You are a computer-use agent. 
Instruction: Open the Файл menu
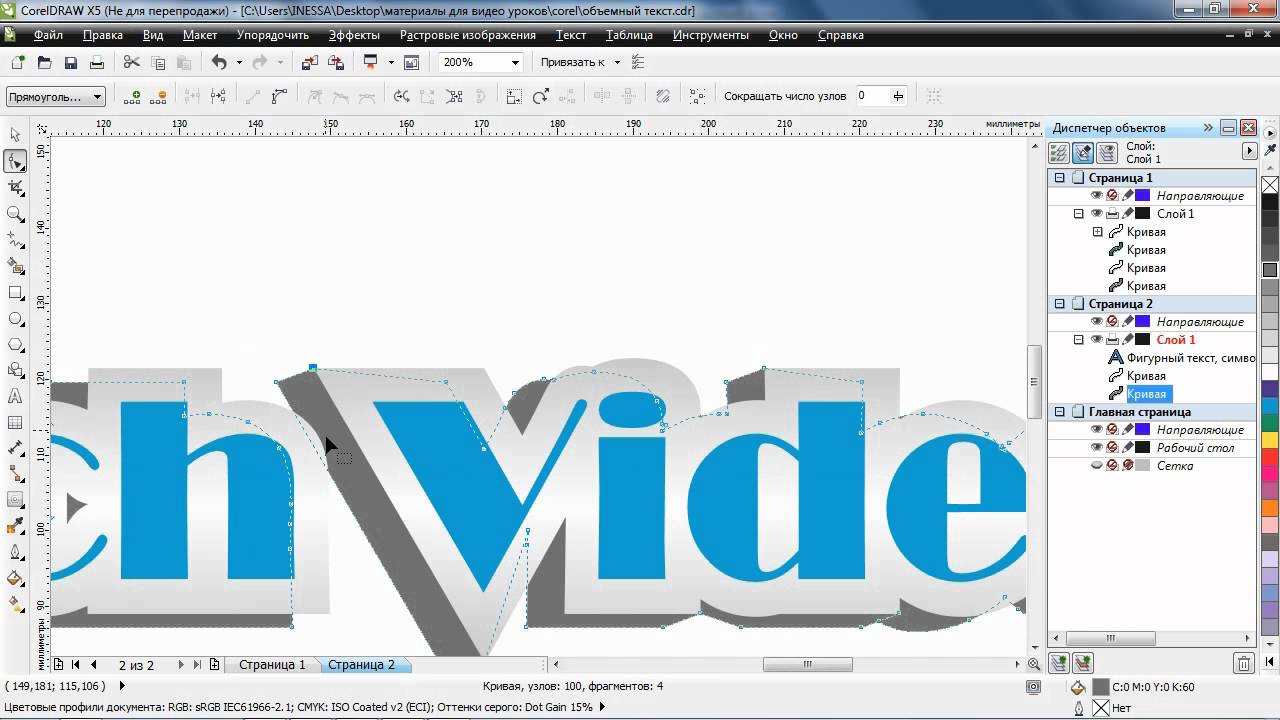tap(48, 35)
